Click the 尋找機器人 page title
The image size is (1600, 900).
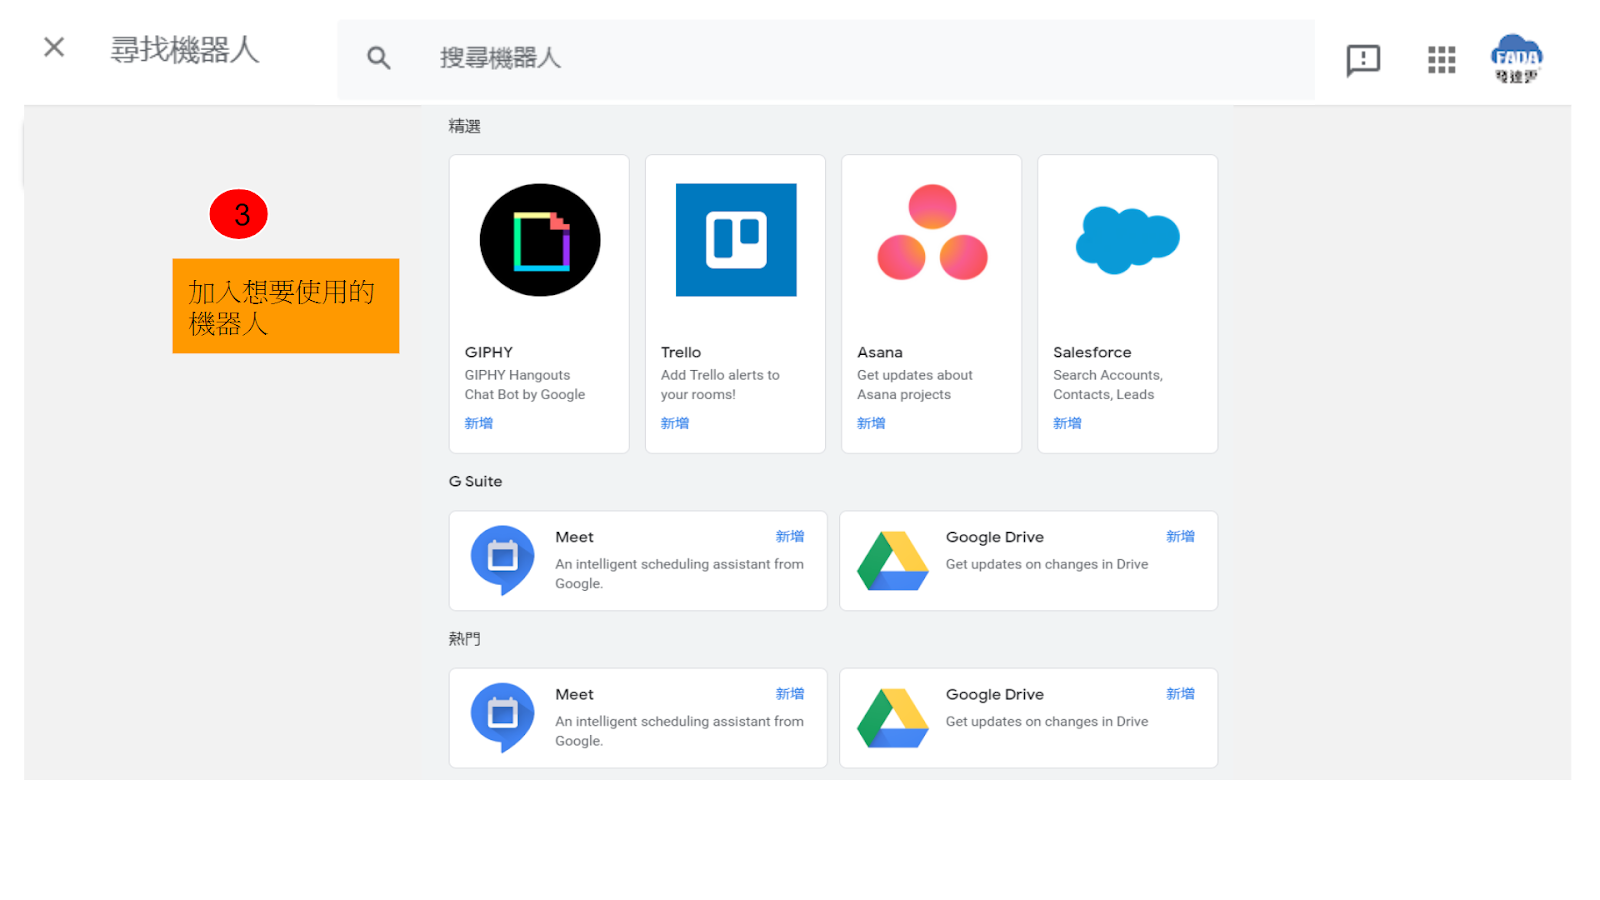pyautogui.click(x=185, y=49)
